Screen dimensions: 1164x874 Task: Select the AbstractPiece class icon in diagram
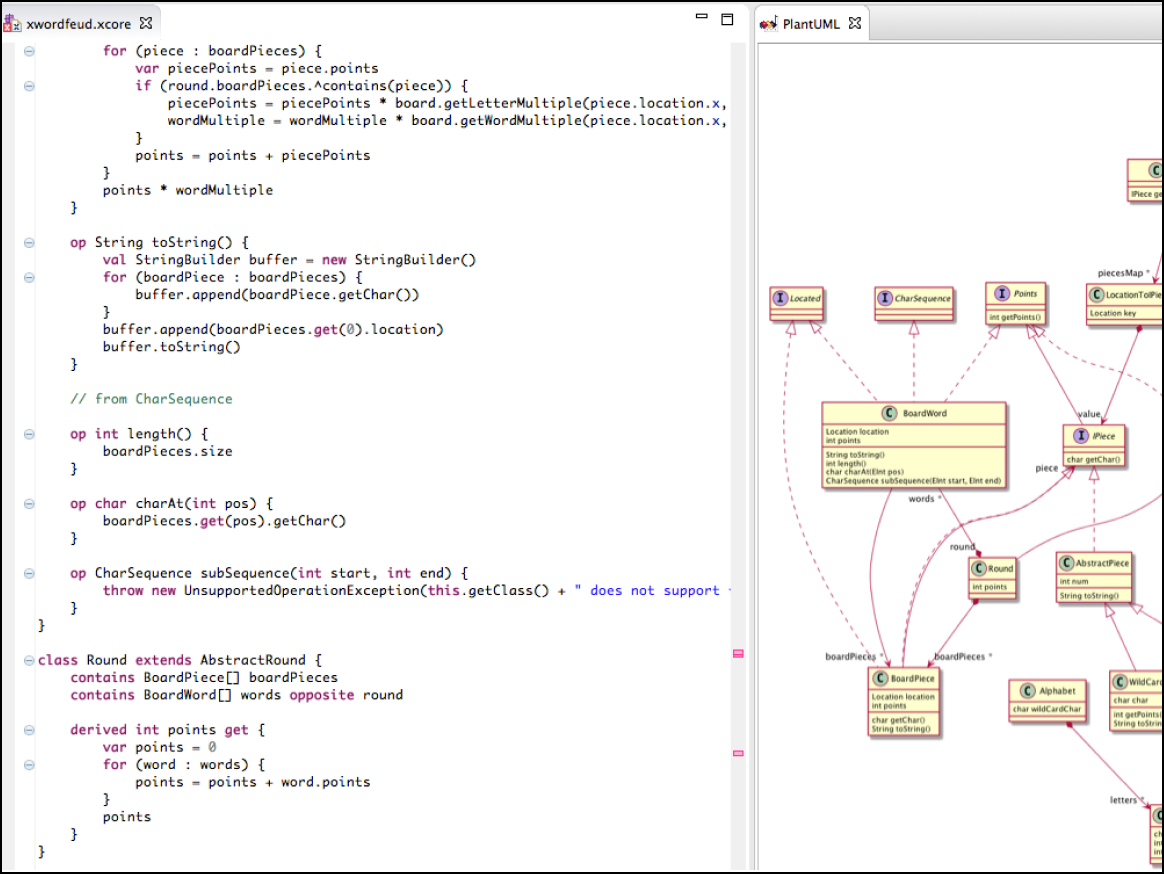1067,563
